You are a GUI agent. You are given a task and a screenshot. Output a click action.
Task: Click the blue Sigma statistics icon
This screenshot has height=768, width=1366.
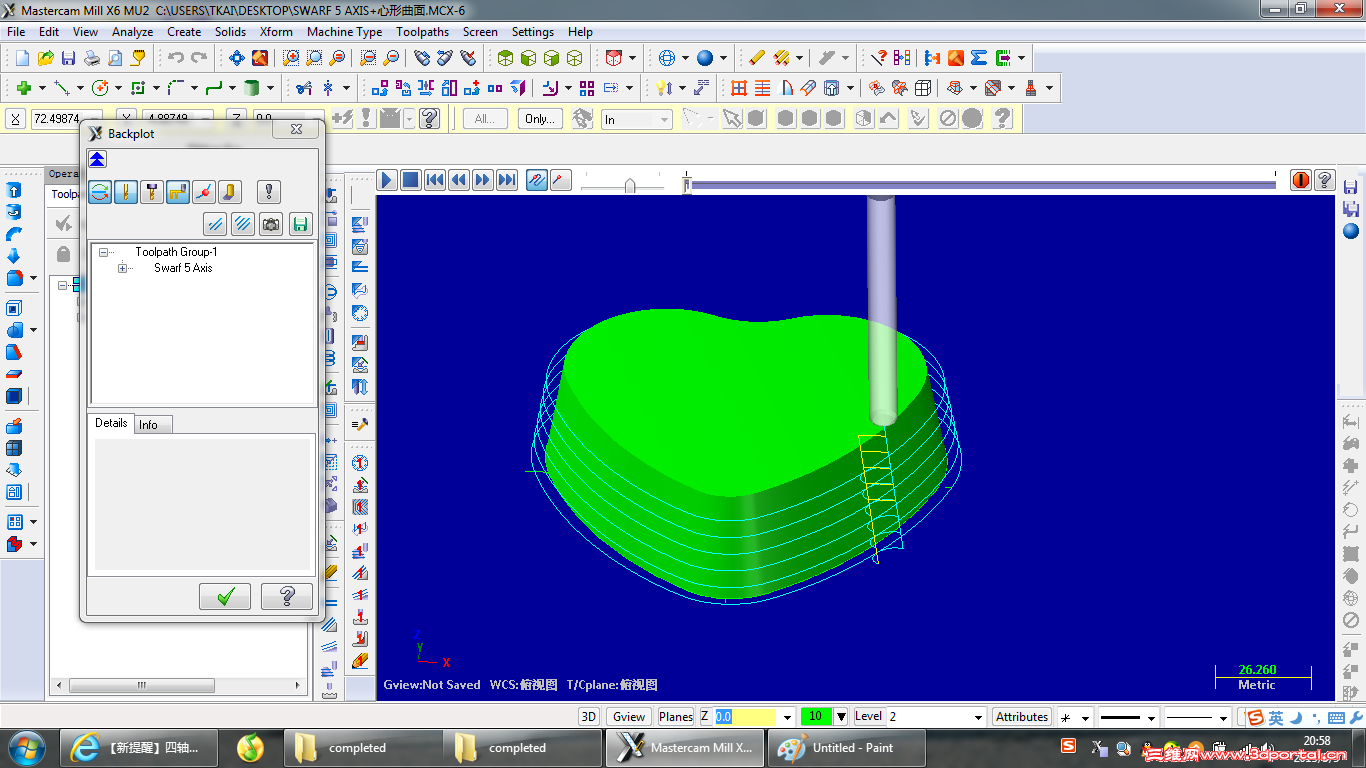click(x=979, y=58)
